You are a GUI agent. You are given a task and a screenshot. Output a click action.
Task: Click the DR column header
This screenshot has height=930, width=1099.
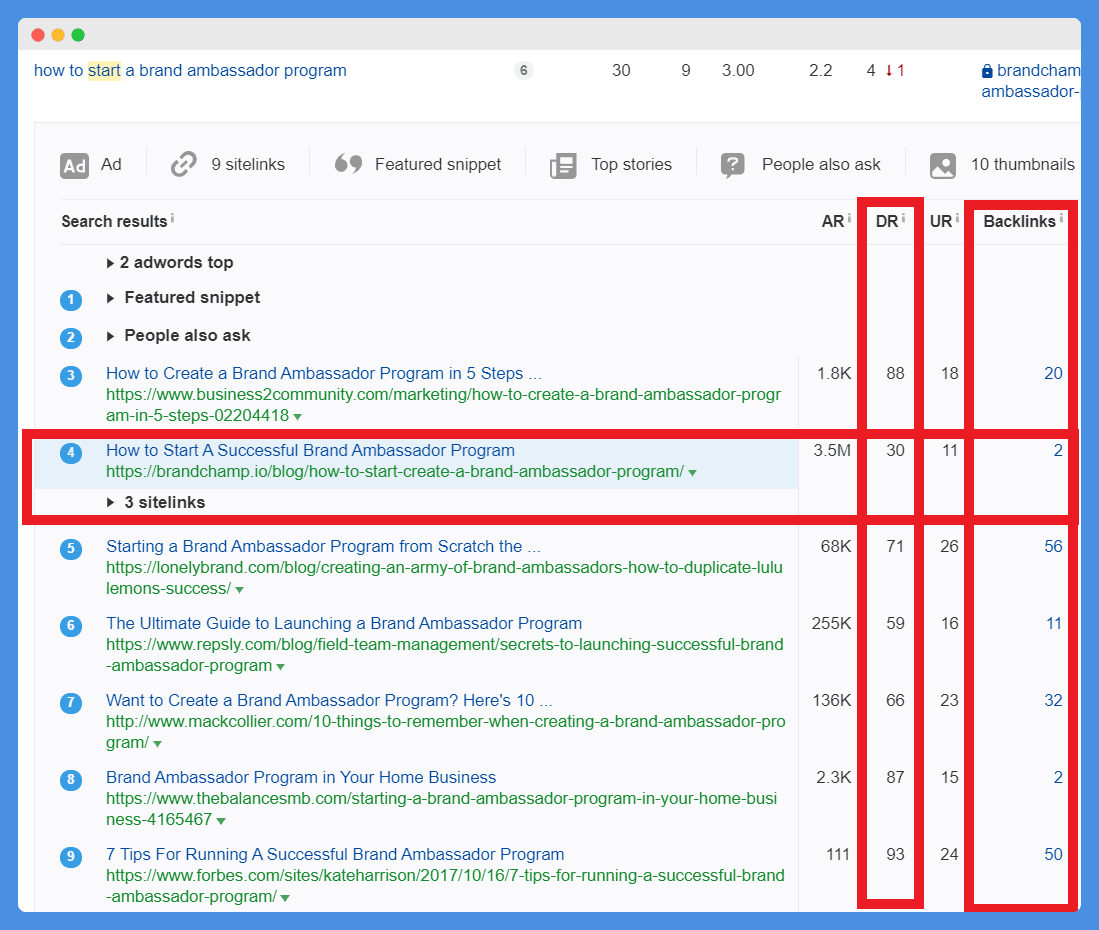(x=887, y=221)
